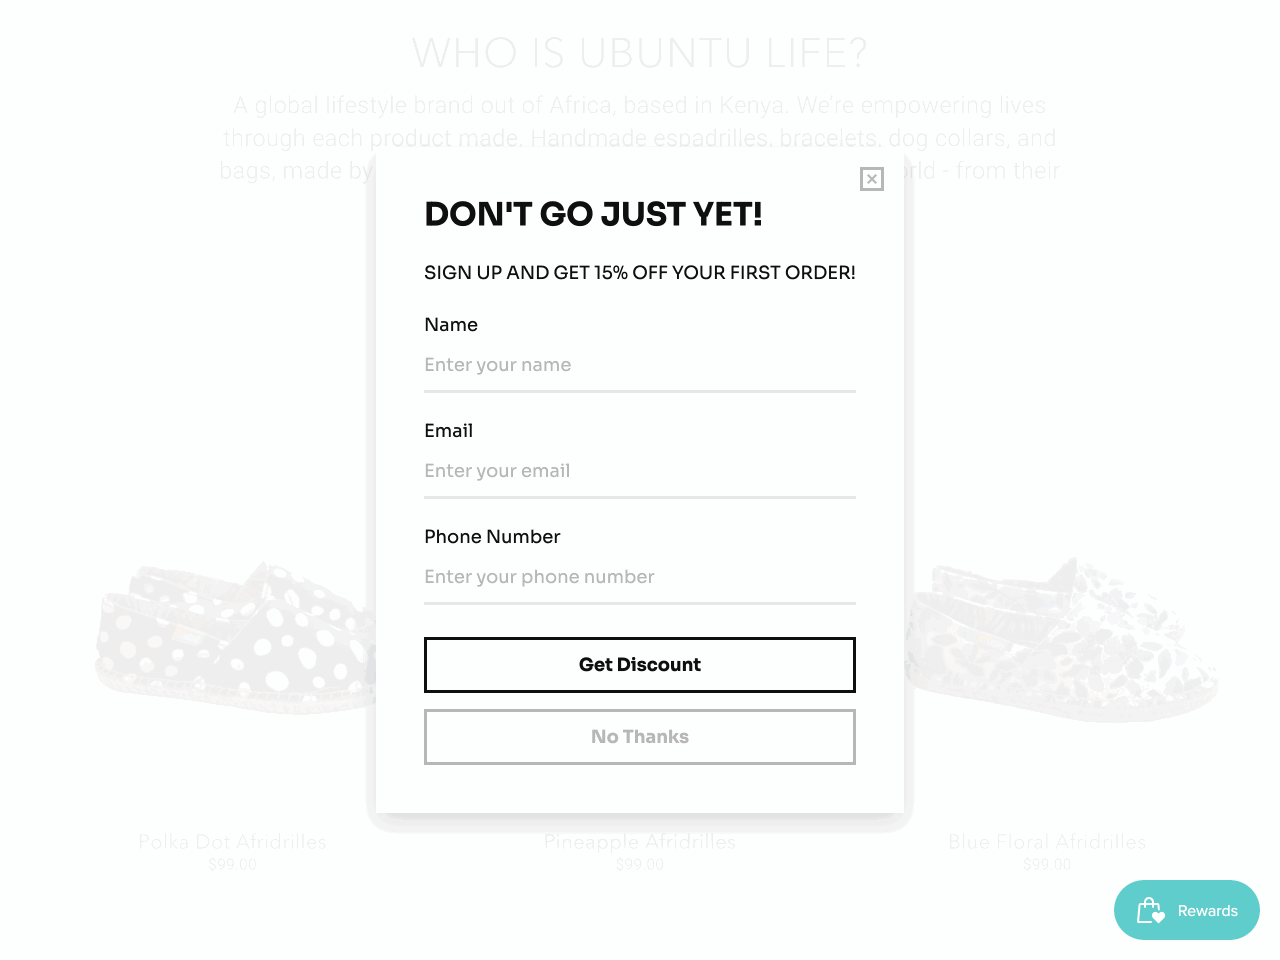Click the Enter your phone number placeholder text
The height and width of the screenshot is (960, 1280).
click(539, 577)
